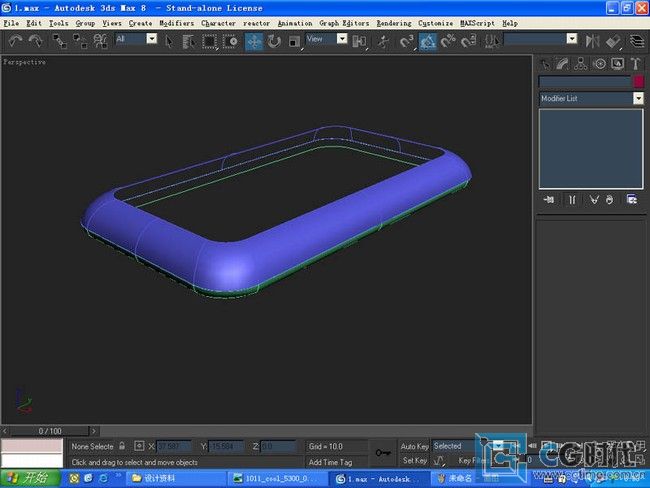Click the object color swatch

[x=639, y=81]
